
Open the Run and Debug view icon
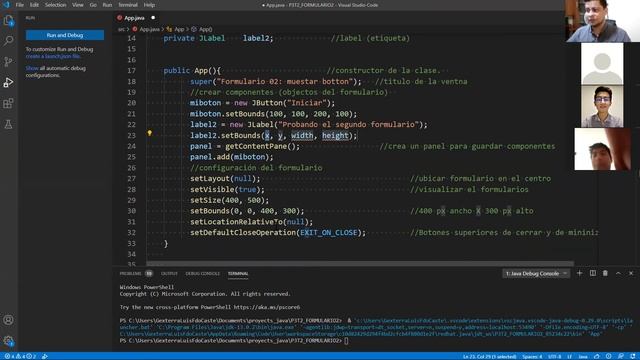tap(8, 82)
